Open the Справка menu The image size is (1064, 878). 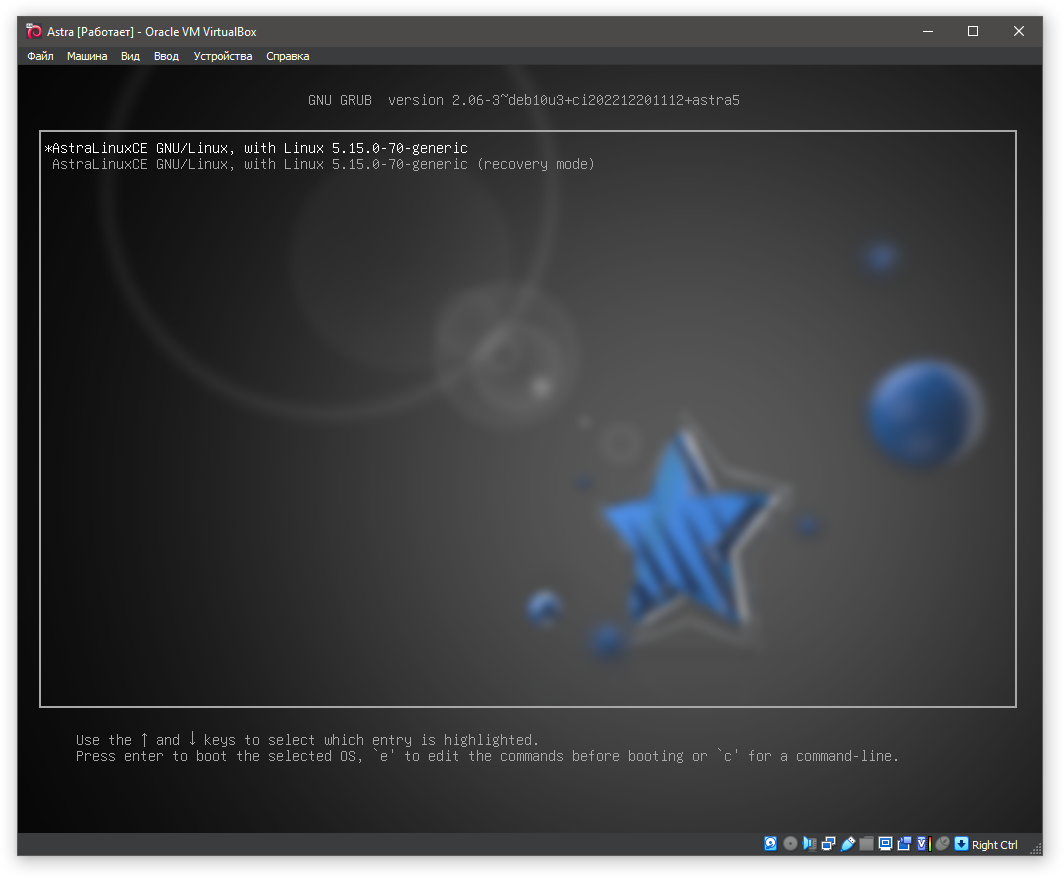click(288, 56)
